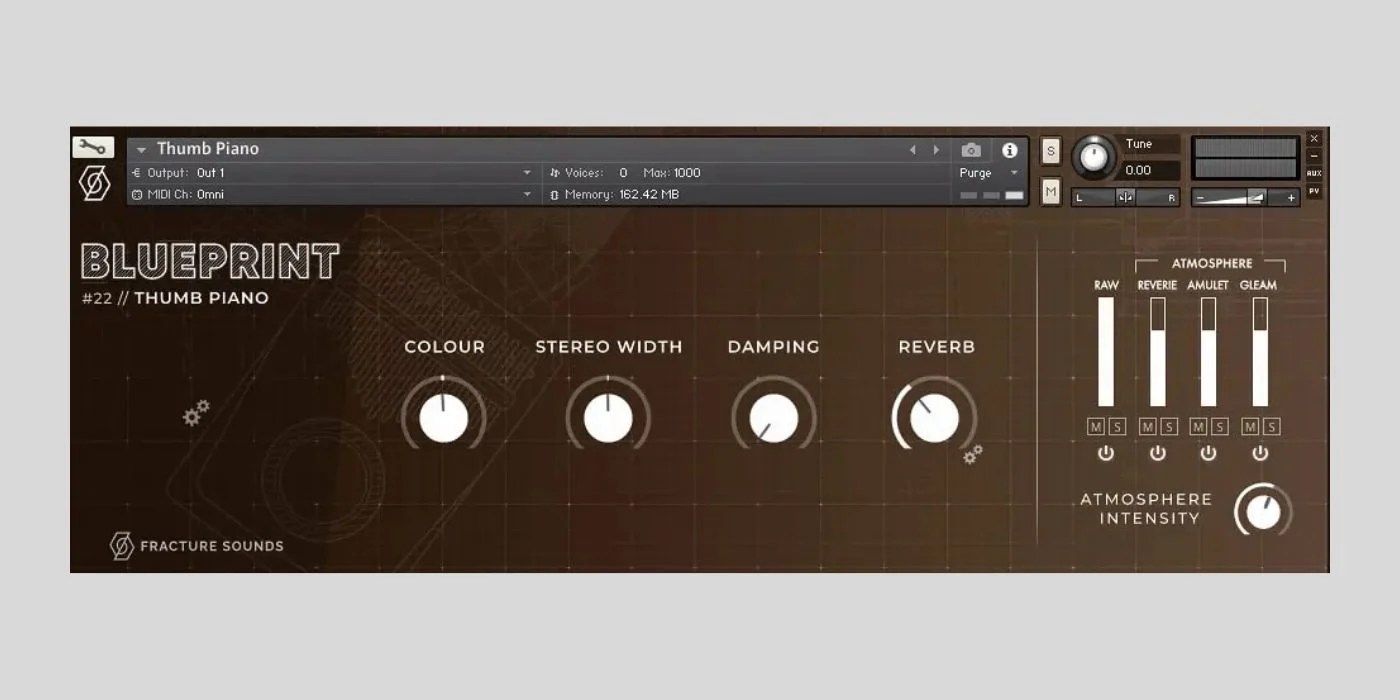
Task: Click the output level meter display
Action: click(x=1246, y=158)
